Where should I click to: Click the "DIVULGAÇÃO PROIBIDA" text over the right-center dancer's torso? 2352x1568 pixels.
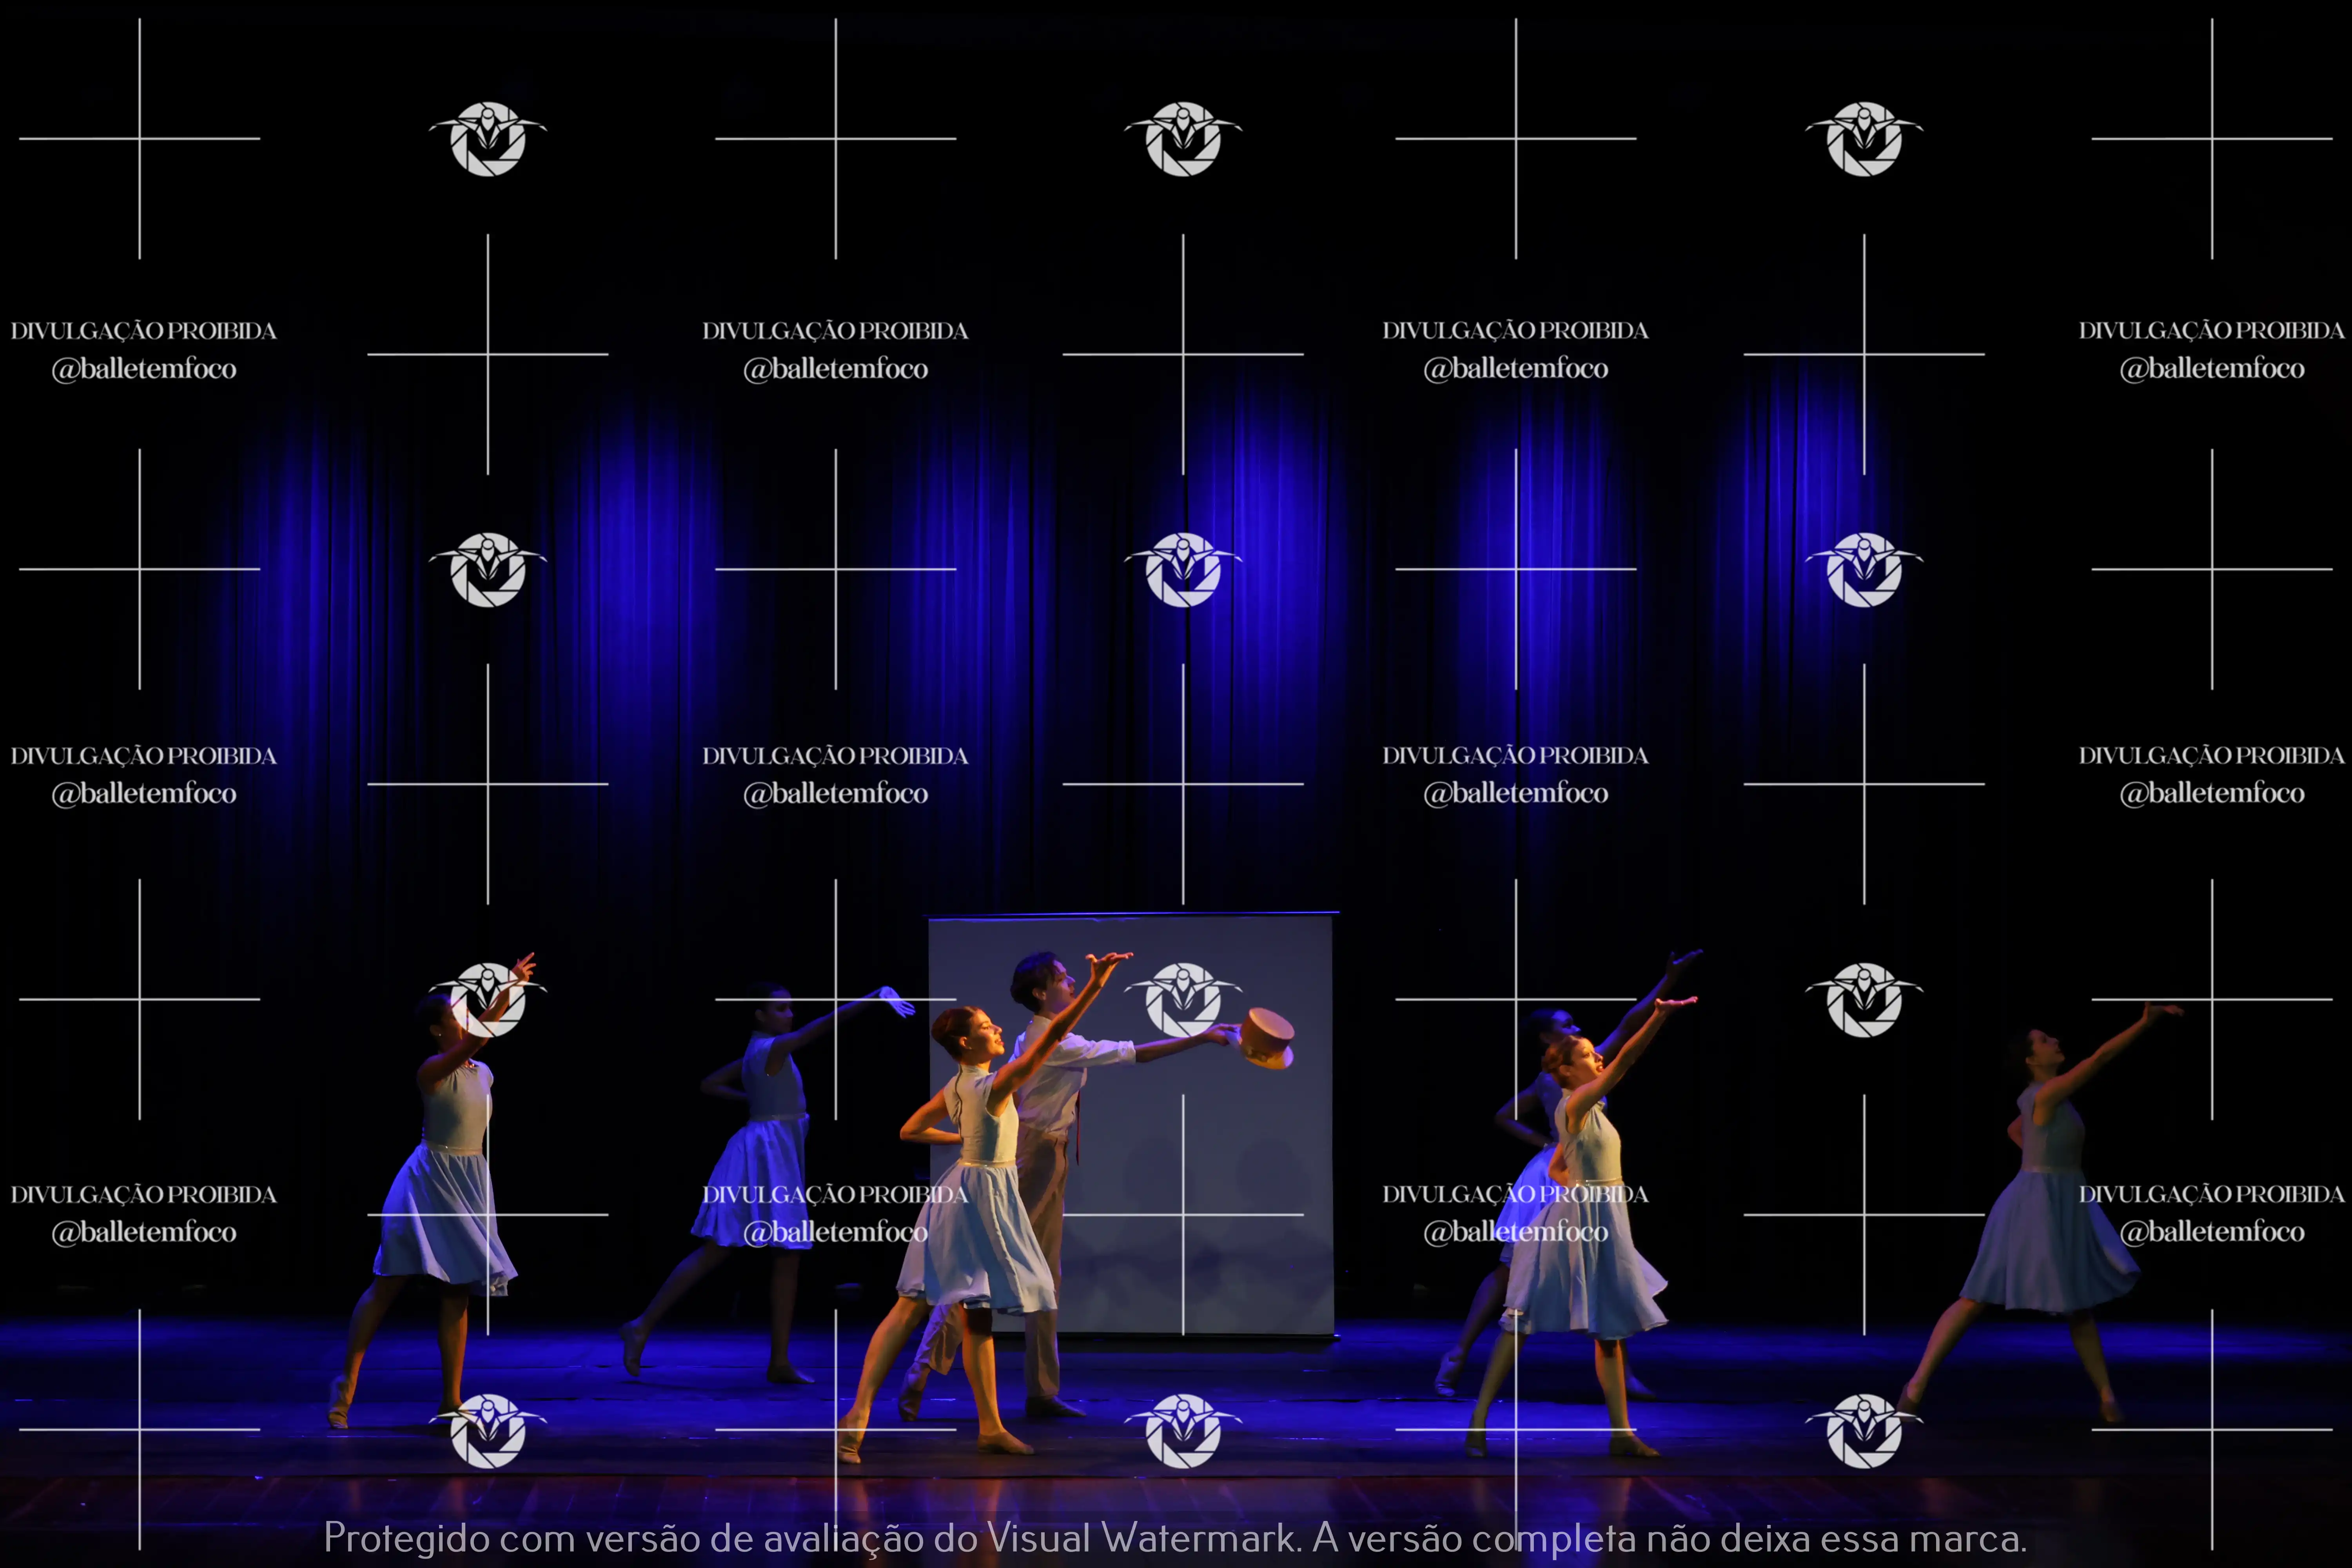point(1515,1194)
